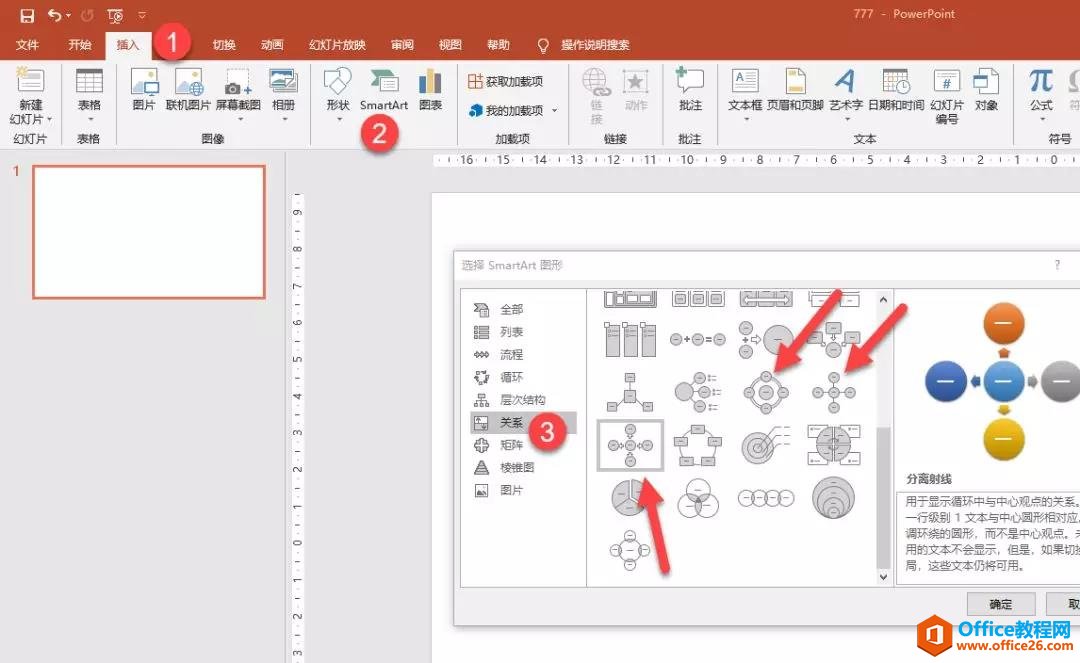The height and width of the screenshot is (663, 1080).
Task: Click the 对象 object icon
Action: click(x=986, y=89)
